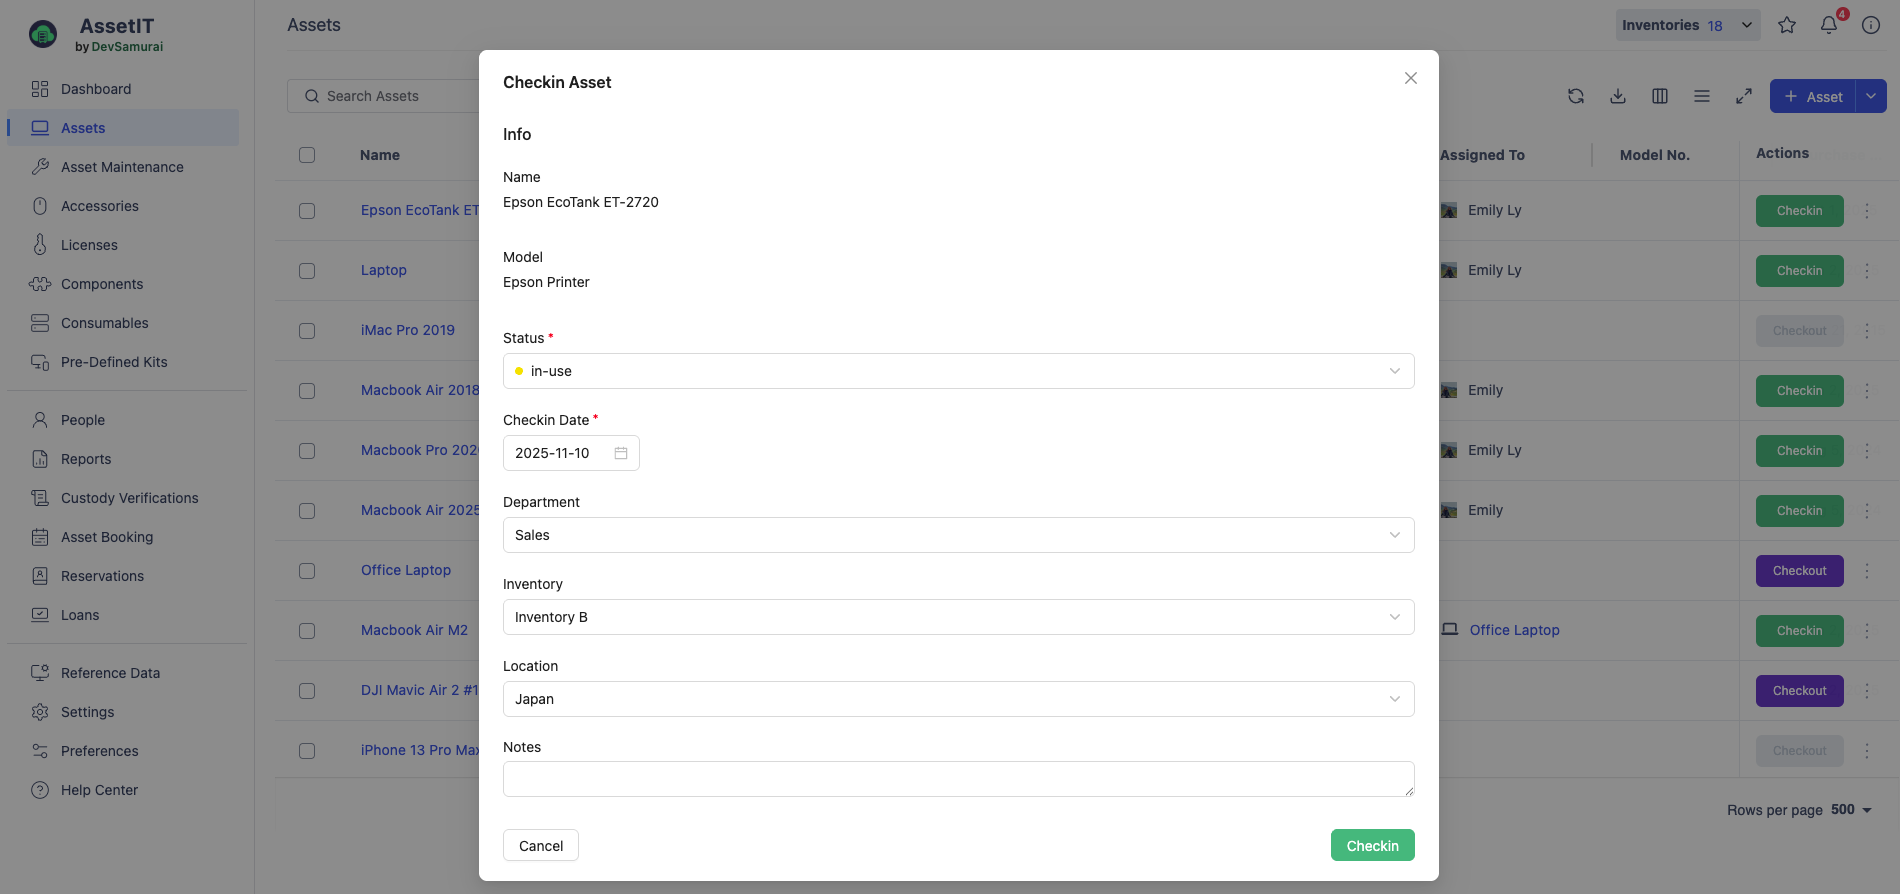Tick the checkbox for the Laptop row
1900x894 pixels.
(x=307, y=271)
